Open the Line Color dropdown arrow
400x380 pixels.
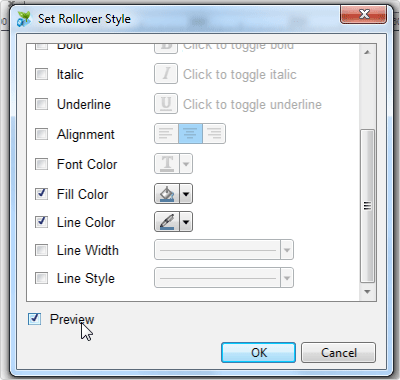pos(186,222)
